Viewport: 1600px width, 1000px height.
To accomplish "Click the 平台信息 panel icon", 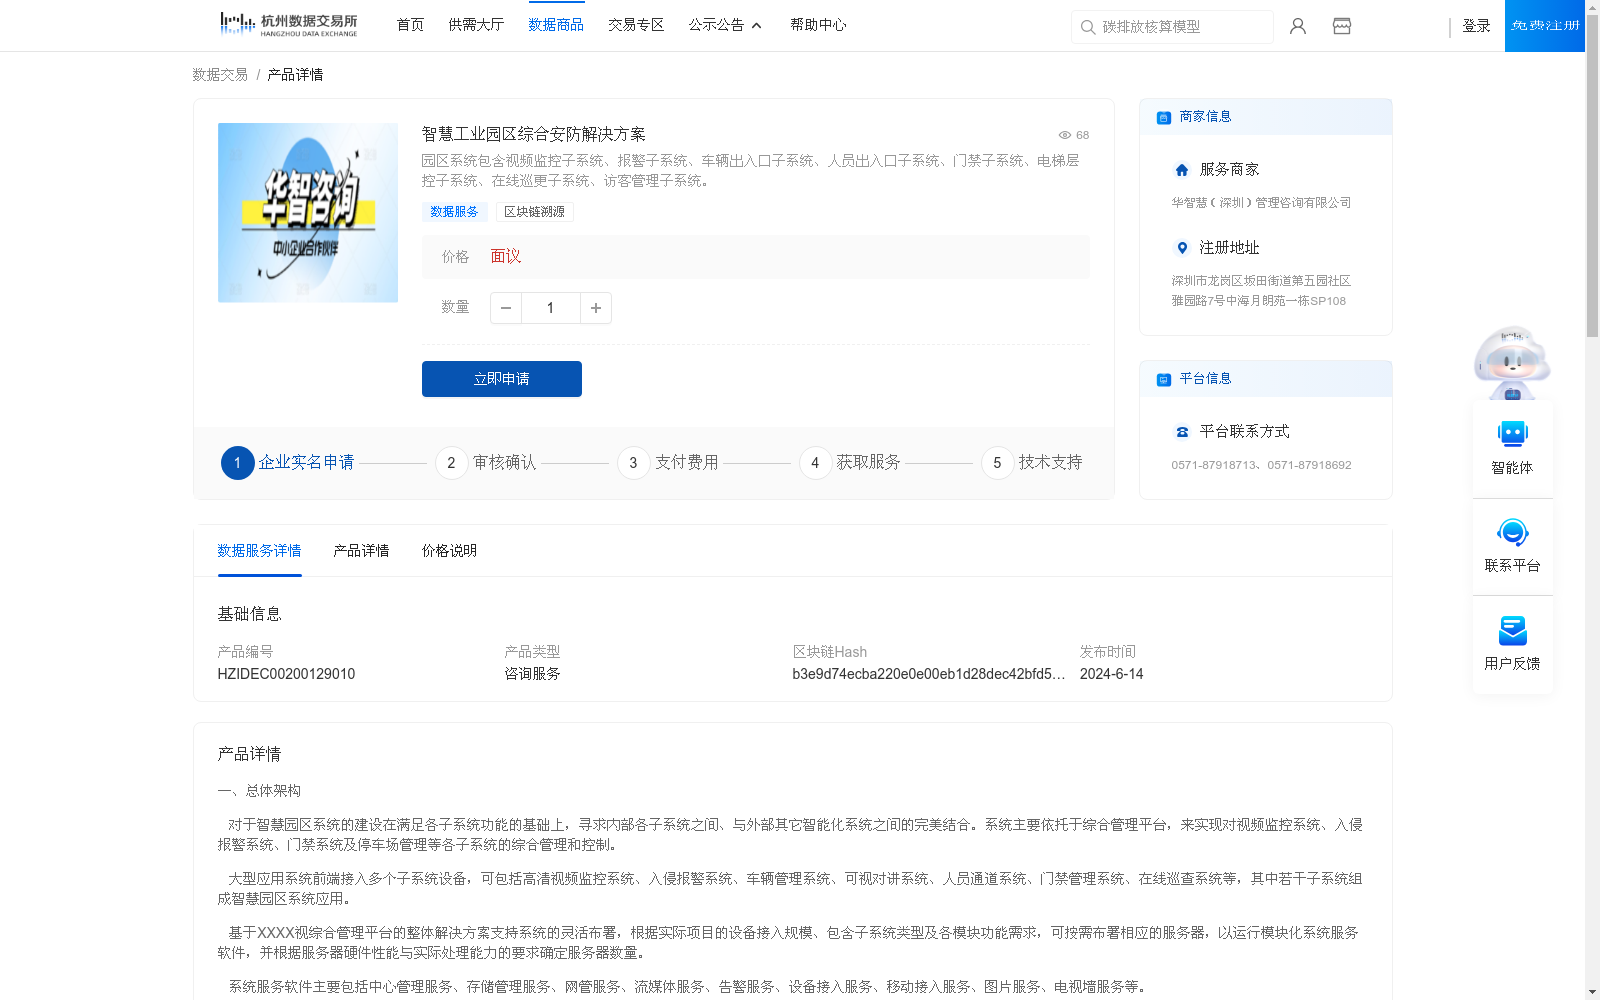I will coord(1164,379).
